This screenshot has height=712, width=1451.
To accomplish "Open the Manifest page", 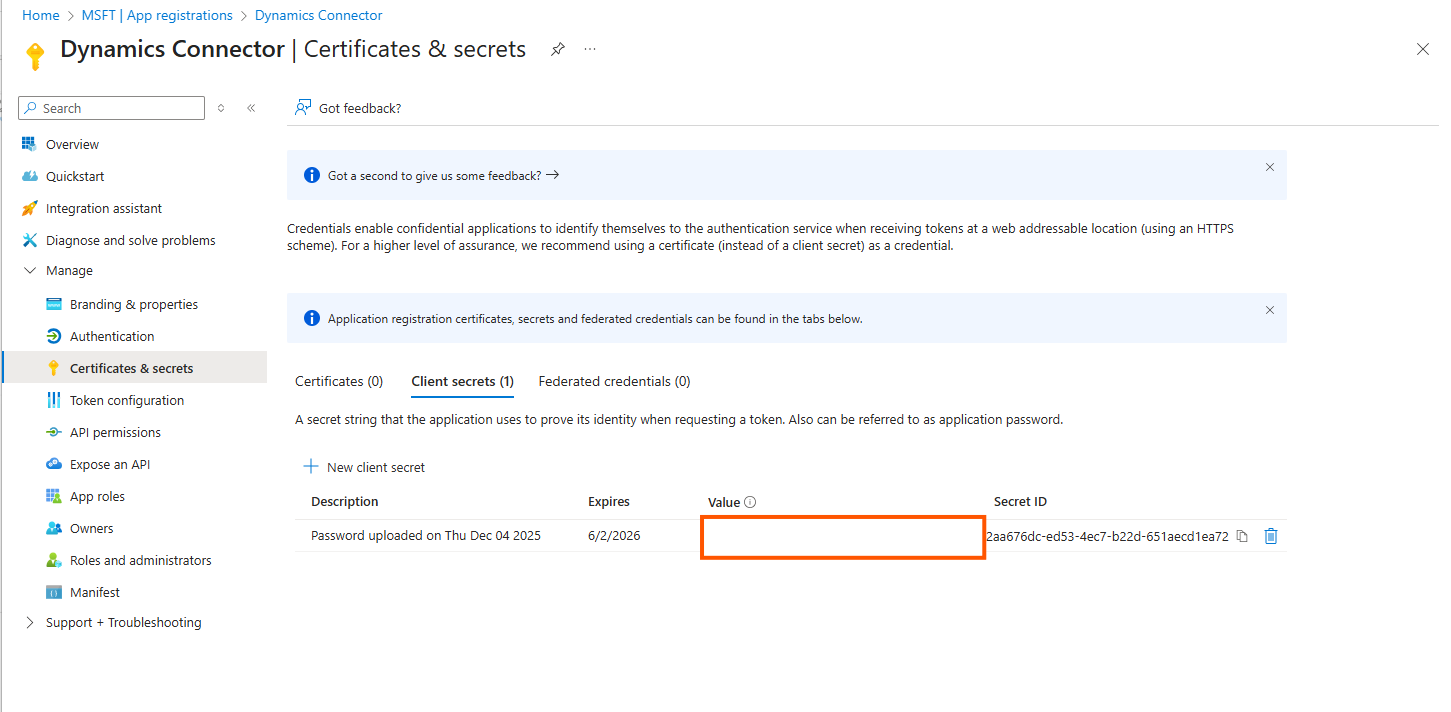I will point(94,592).
